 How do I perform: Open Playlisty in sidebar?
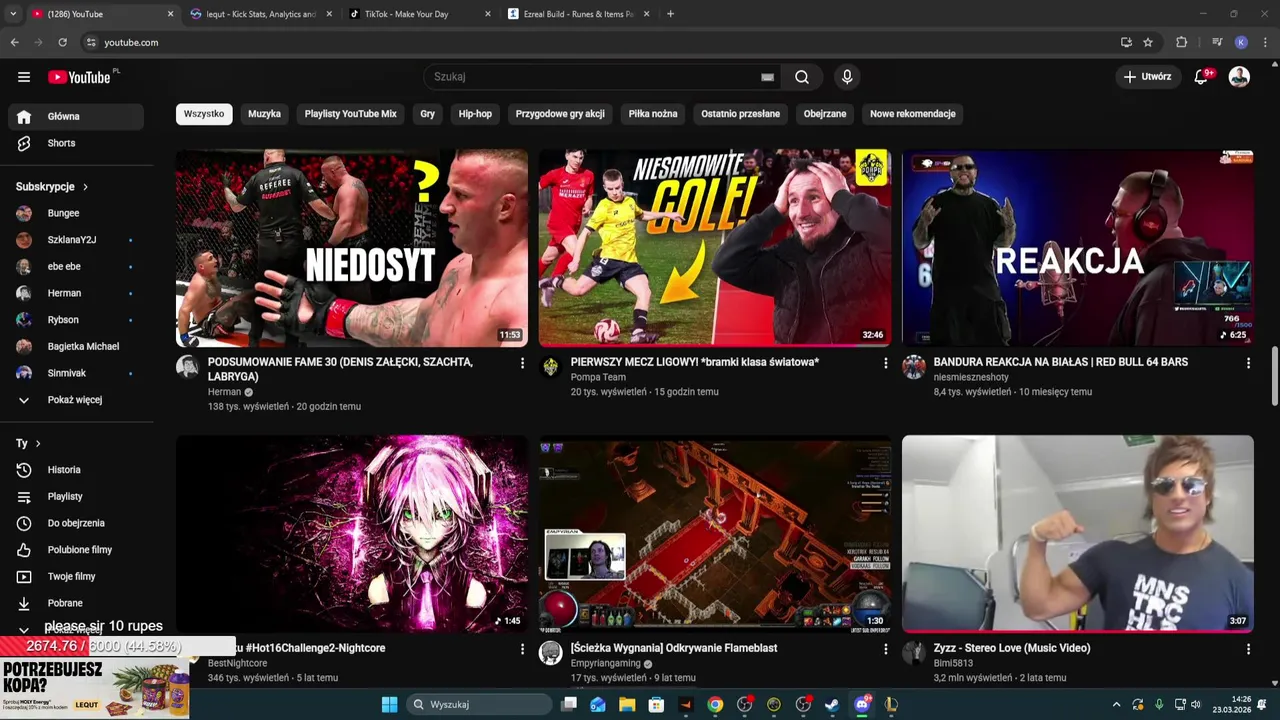point(76,496)
